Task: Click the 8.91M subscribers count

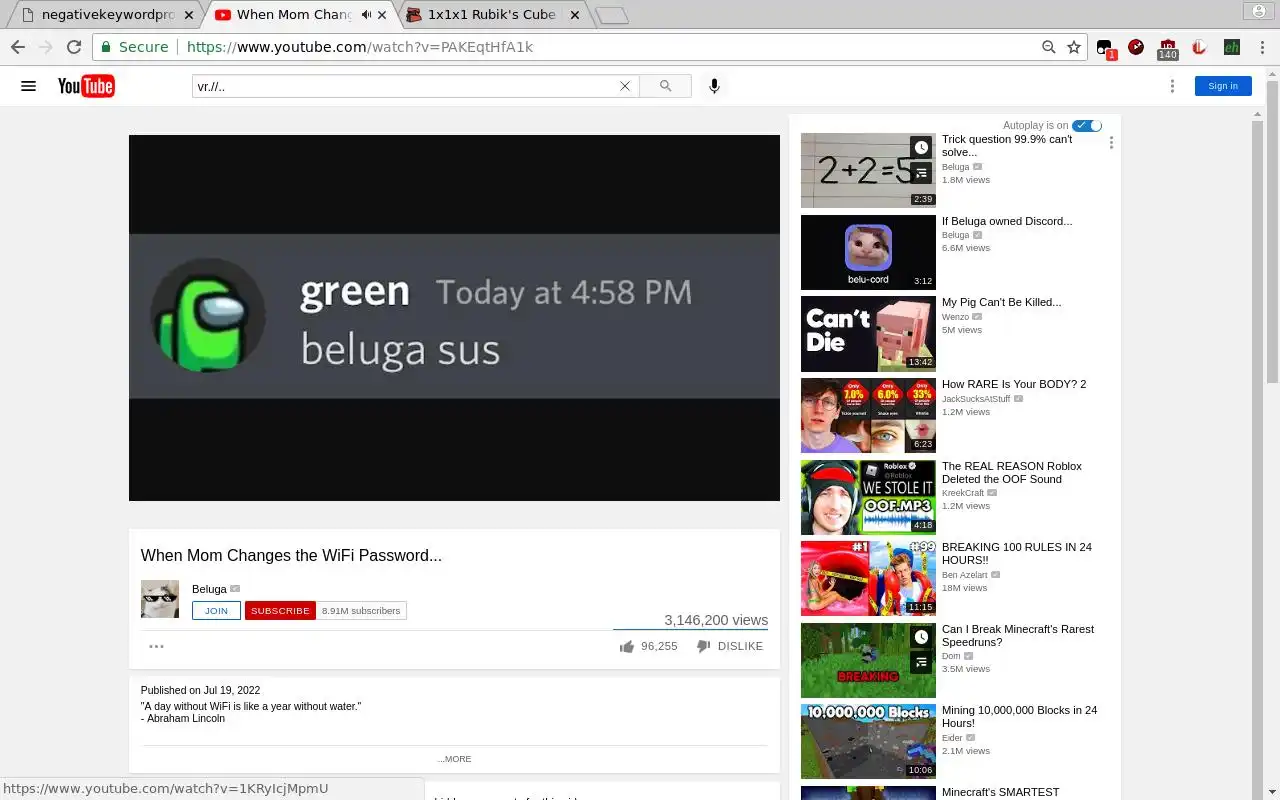Action: coord(361,610)
